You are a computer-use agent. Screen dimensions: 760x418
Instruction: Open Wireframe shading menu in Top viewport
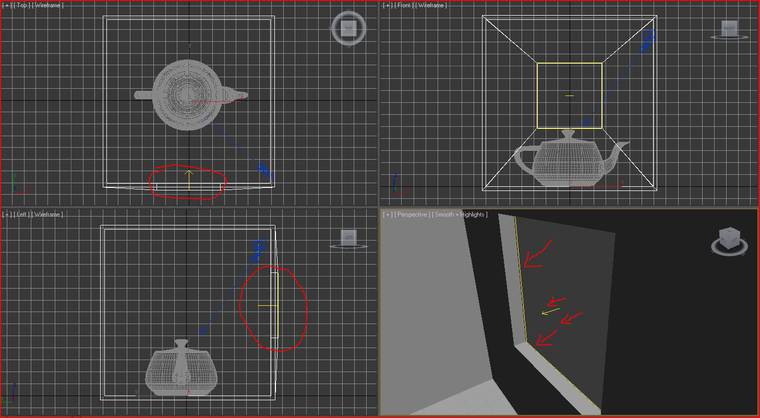(x=48, y=5)
